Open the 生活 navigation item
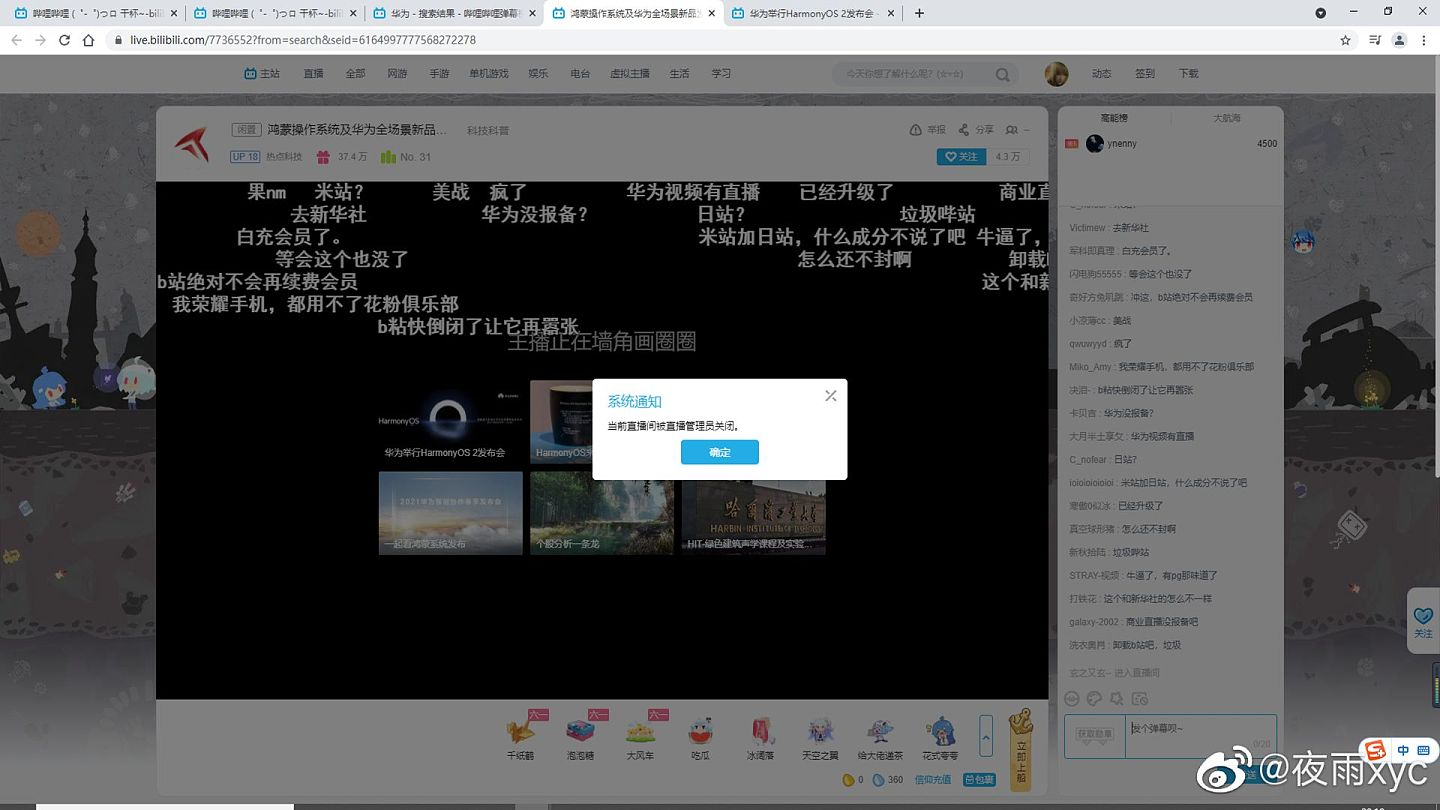The image size is (1440, 810). pos(679,74)
